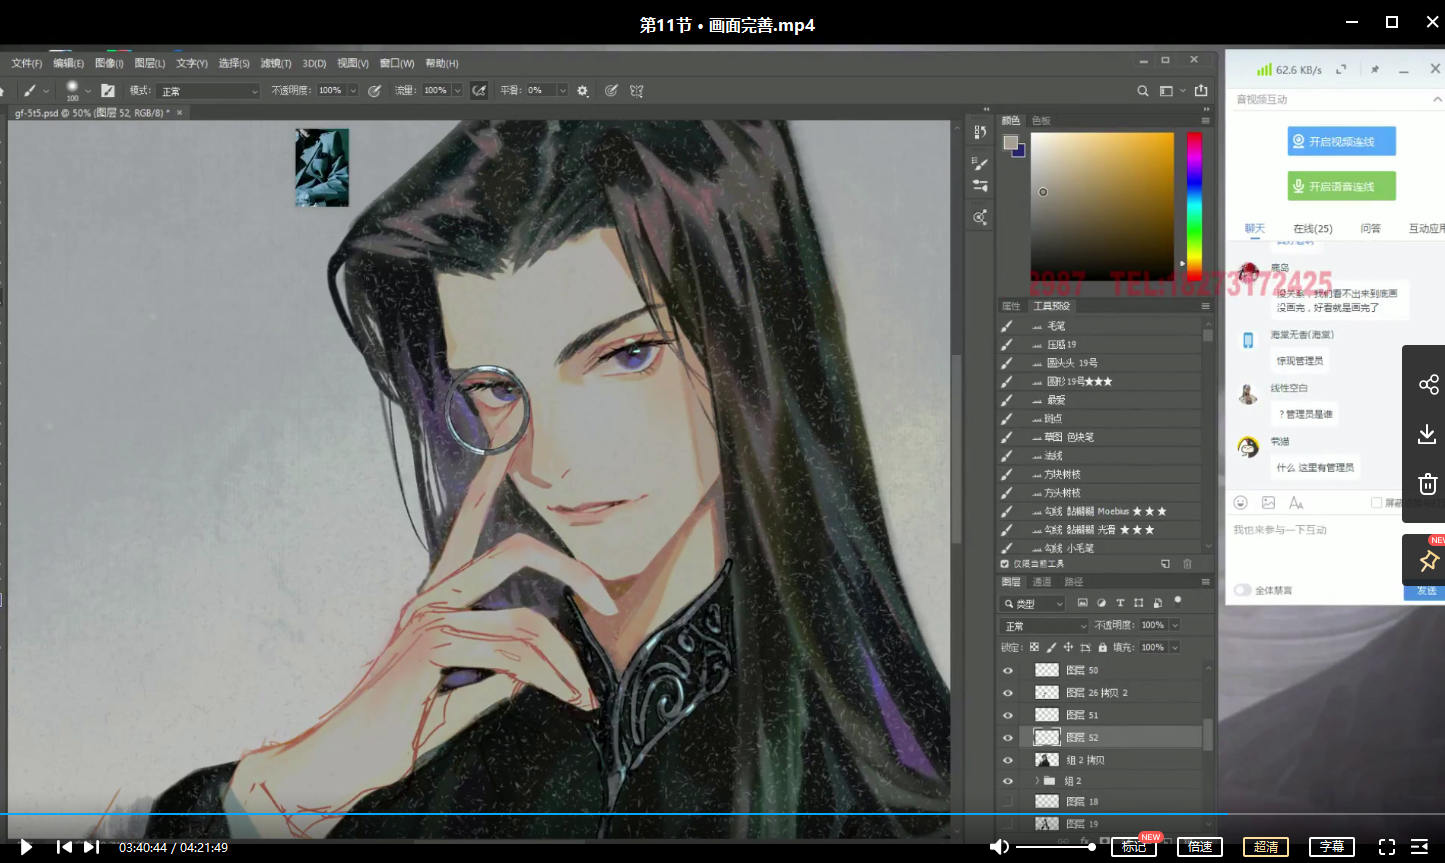Click the emoji icon in chat box
Viewport: 1445px width, 863px height.
pyautogui.click(x=1241, y=502)
